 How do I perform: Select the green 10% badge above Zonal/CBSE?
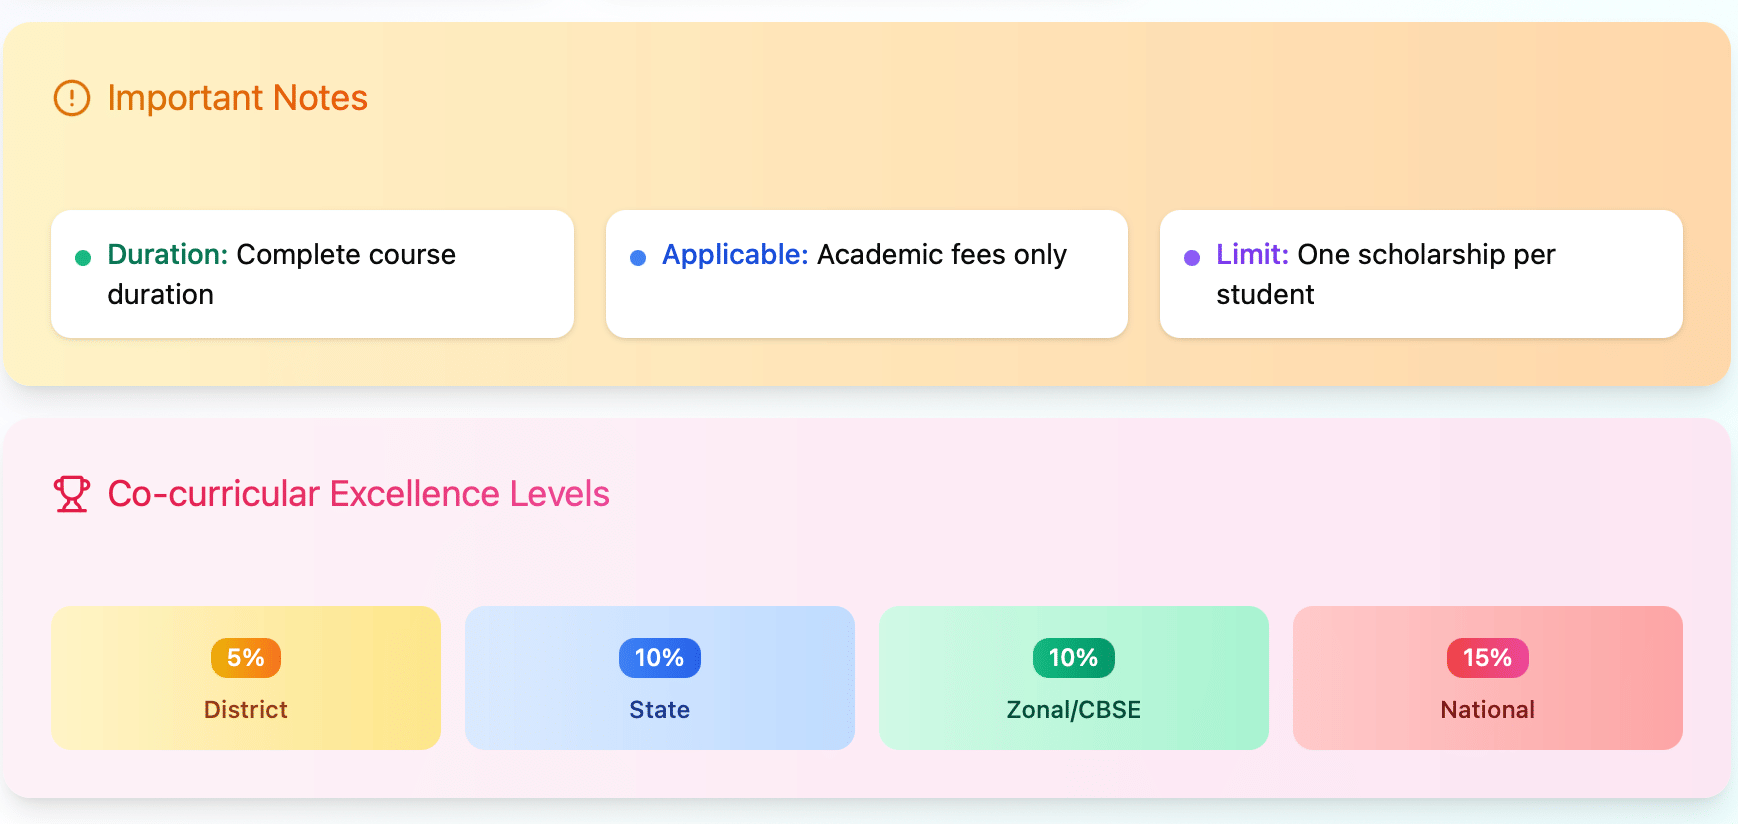1074,658
